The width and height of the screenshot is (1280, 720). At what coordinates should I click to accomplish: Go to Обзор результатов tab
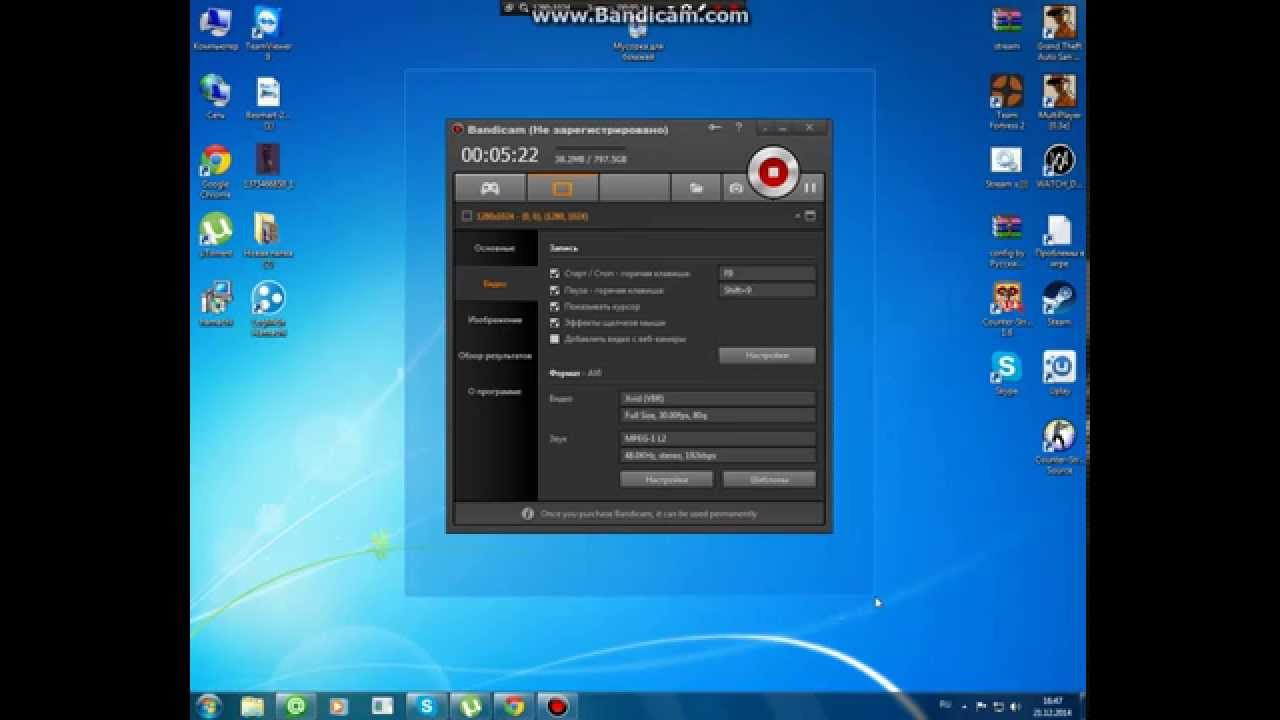click(495, 356)
